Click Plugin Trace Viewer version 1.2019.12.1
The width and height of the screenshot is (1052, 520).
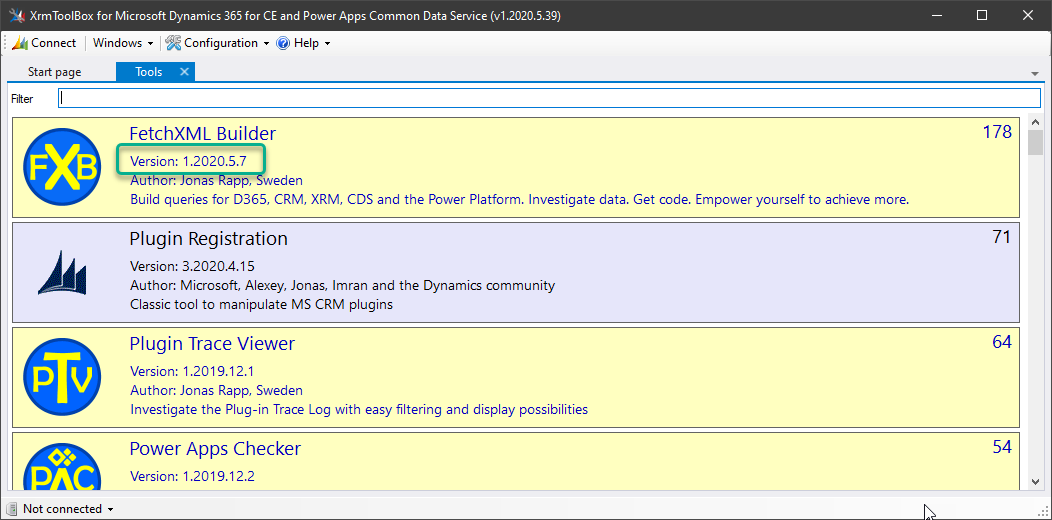(x=192, y=371)
